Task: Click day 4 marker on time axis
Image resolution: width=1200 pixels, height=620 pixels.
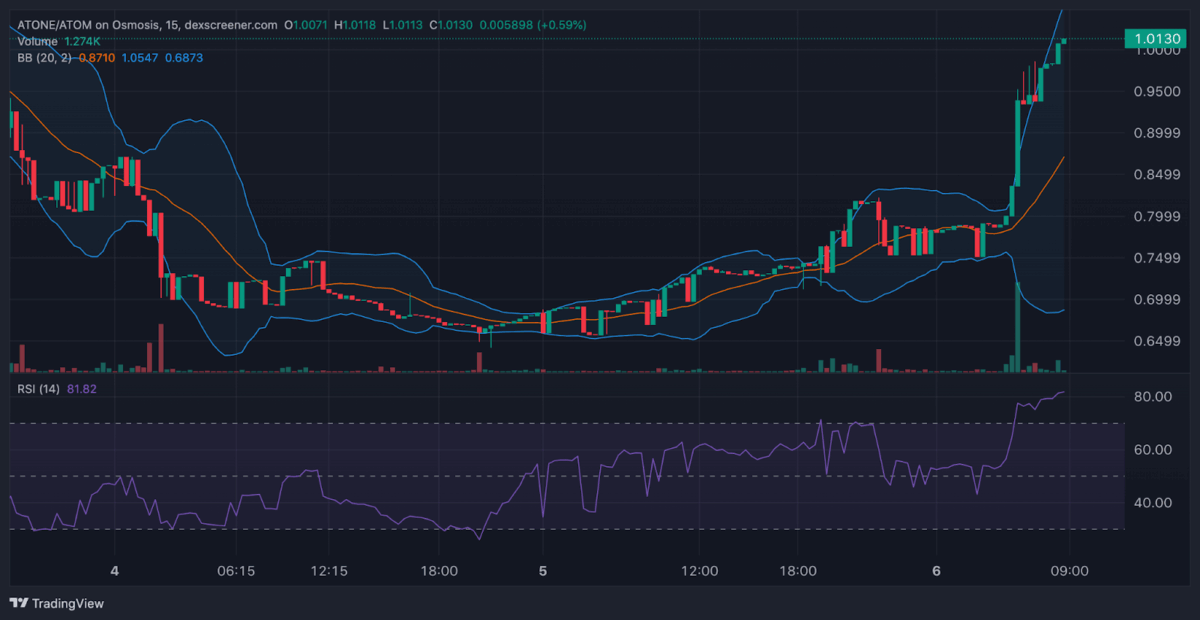Action: 115,571
